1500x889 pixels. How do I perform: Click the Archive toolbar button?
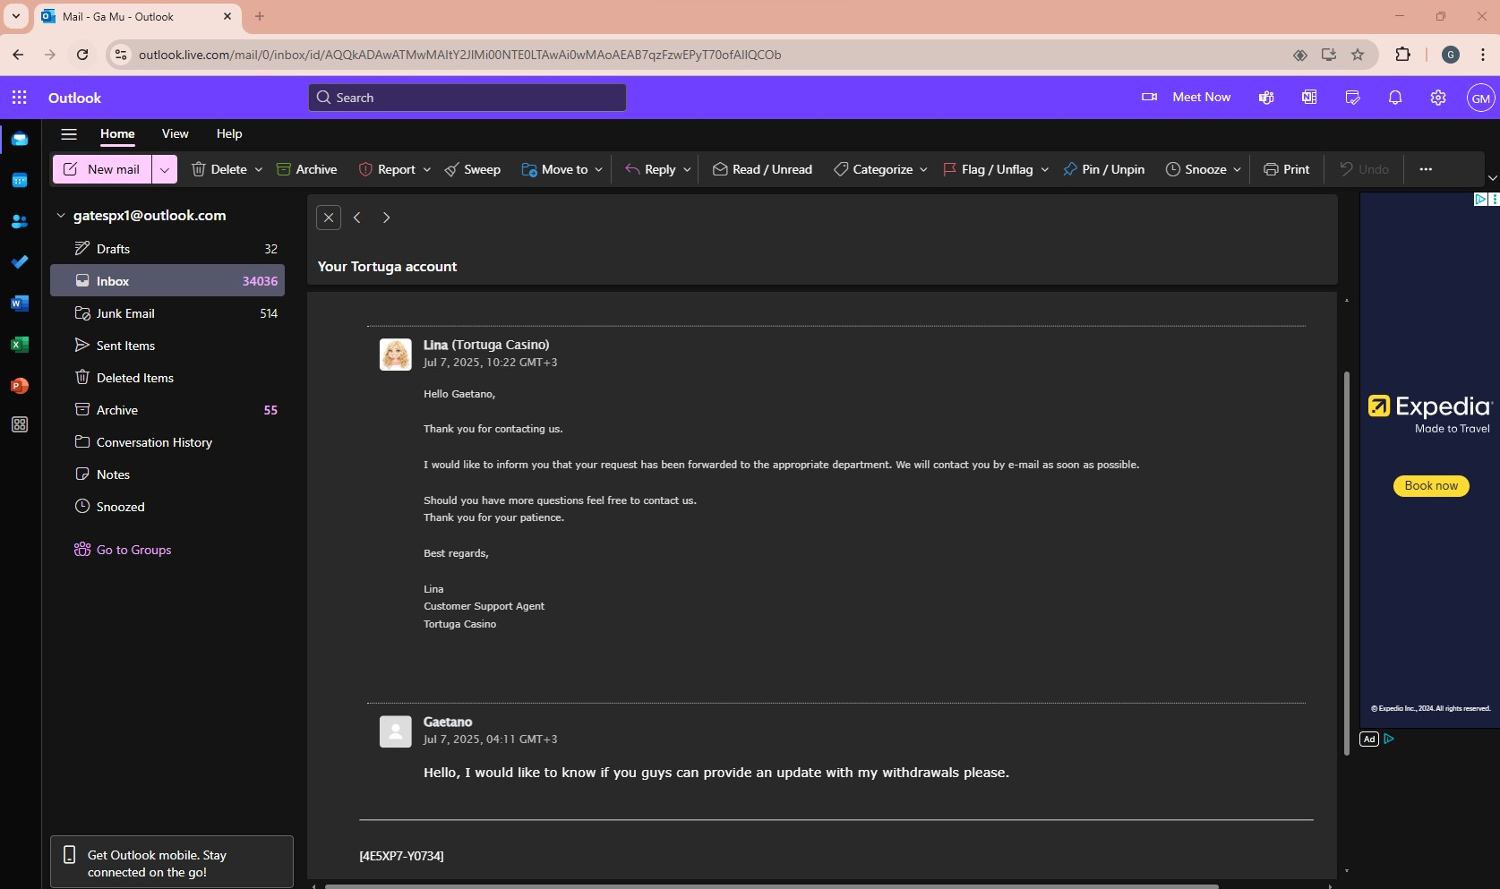pyautogui.click(x=306, y=169)
